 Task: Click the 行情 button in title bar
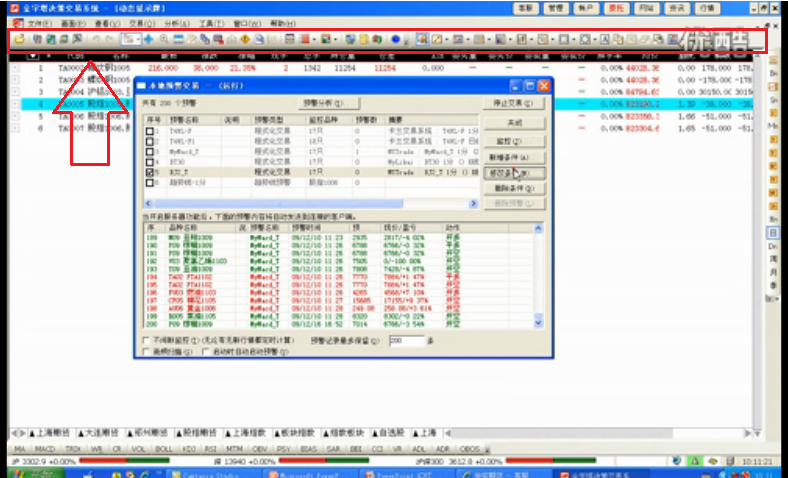pyautogui.click(x=708, y=7)
